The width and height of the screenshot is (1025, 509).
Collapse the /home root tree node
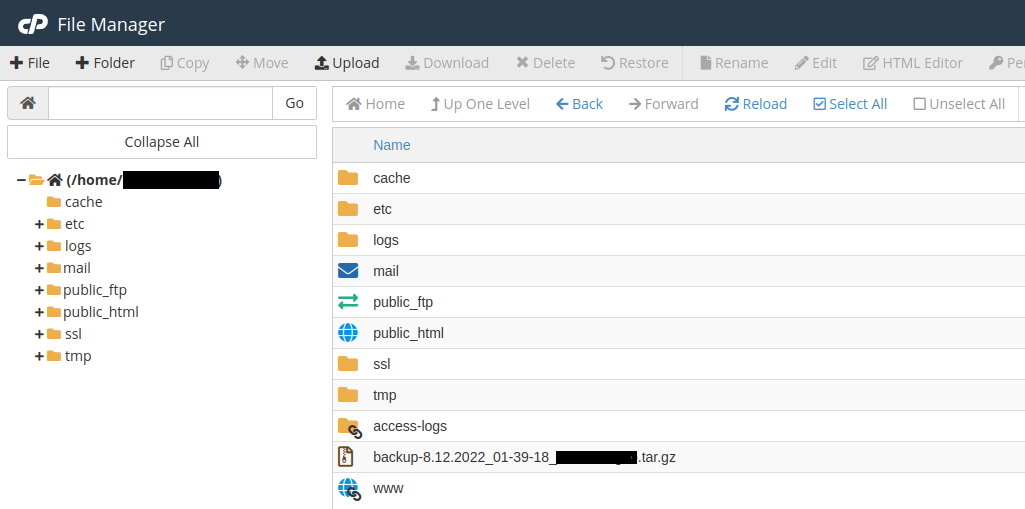[21, 180]
